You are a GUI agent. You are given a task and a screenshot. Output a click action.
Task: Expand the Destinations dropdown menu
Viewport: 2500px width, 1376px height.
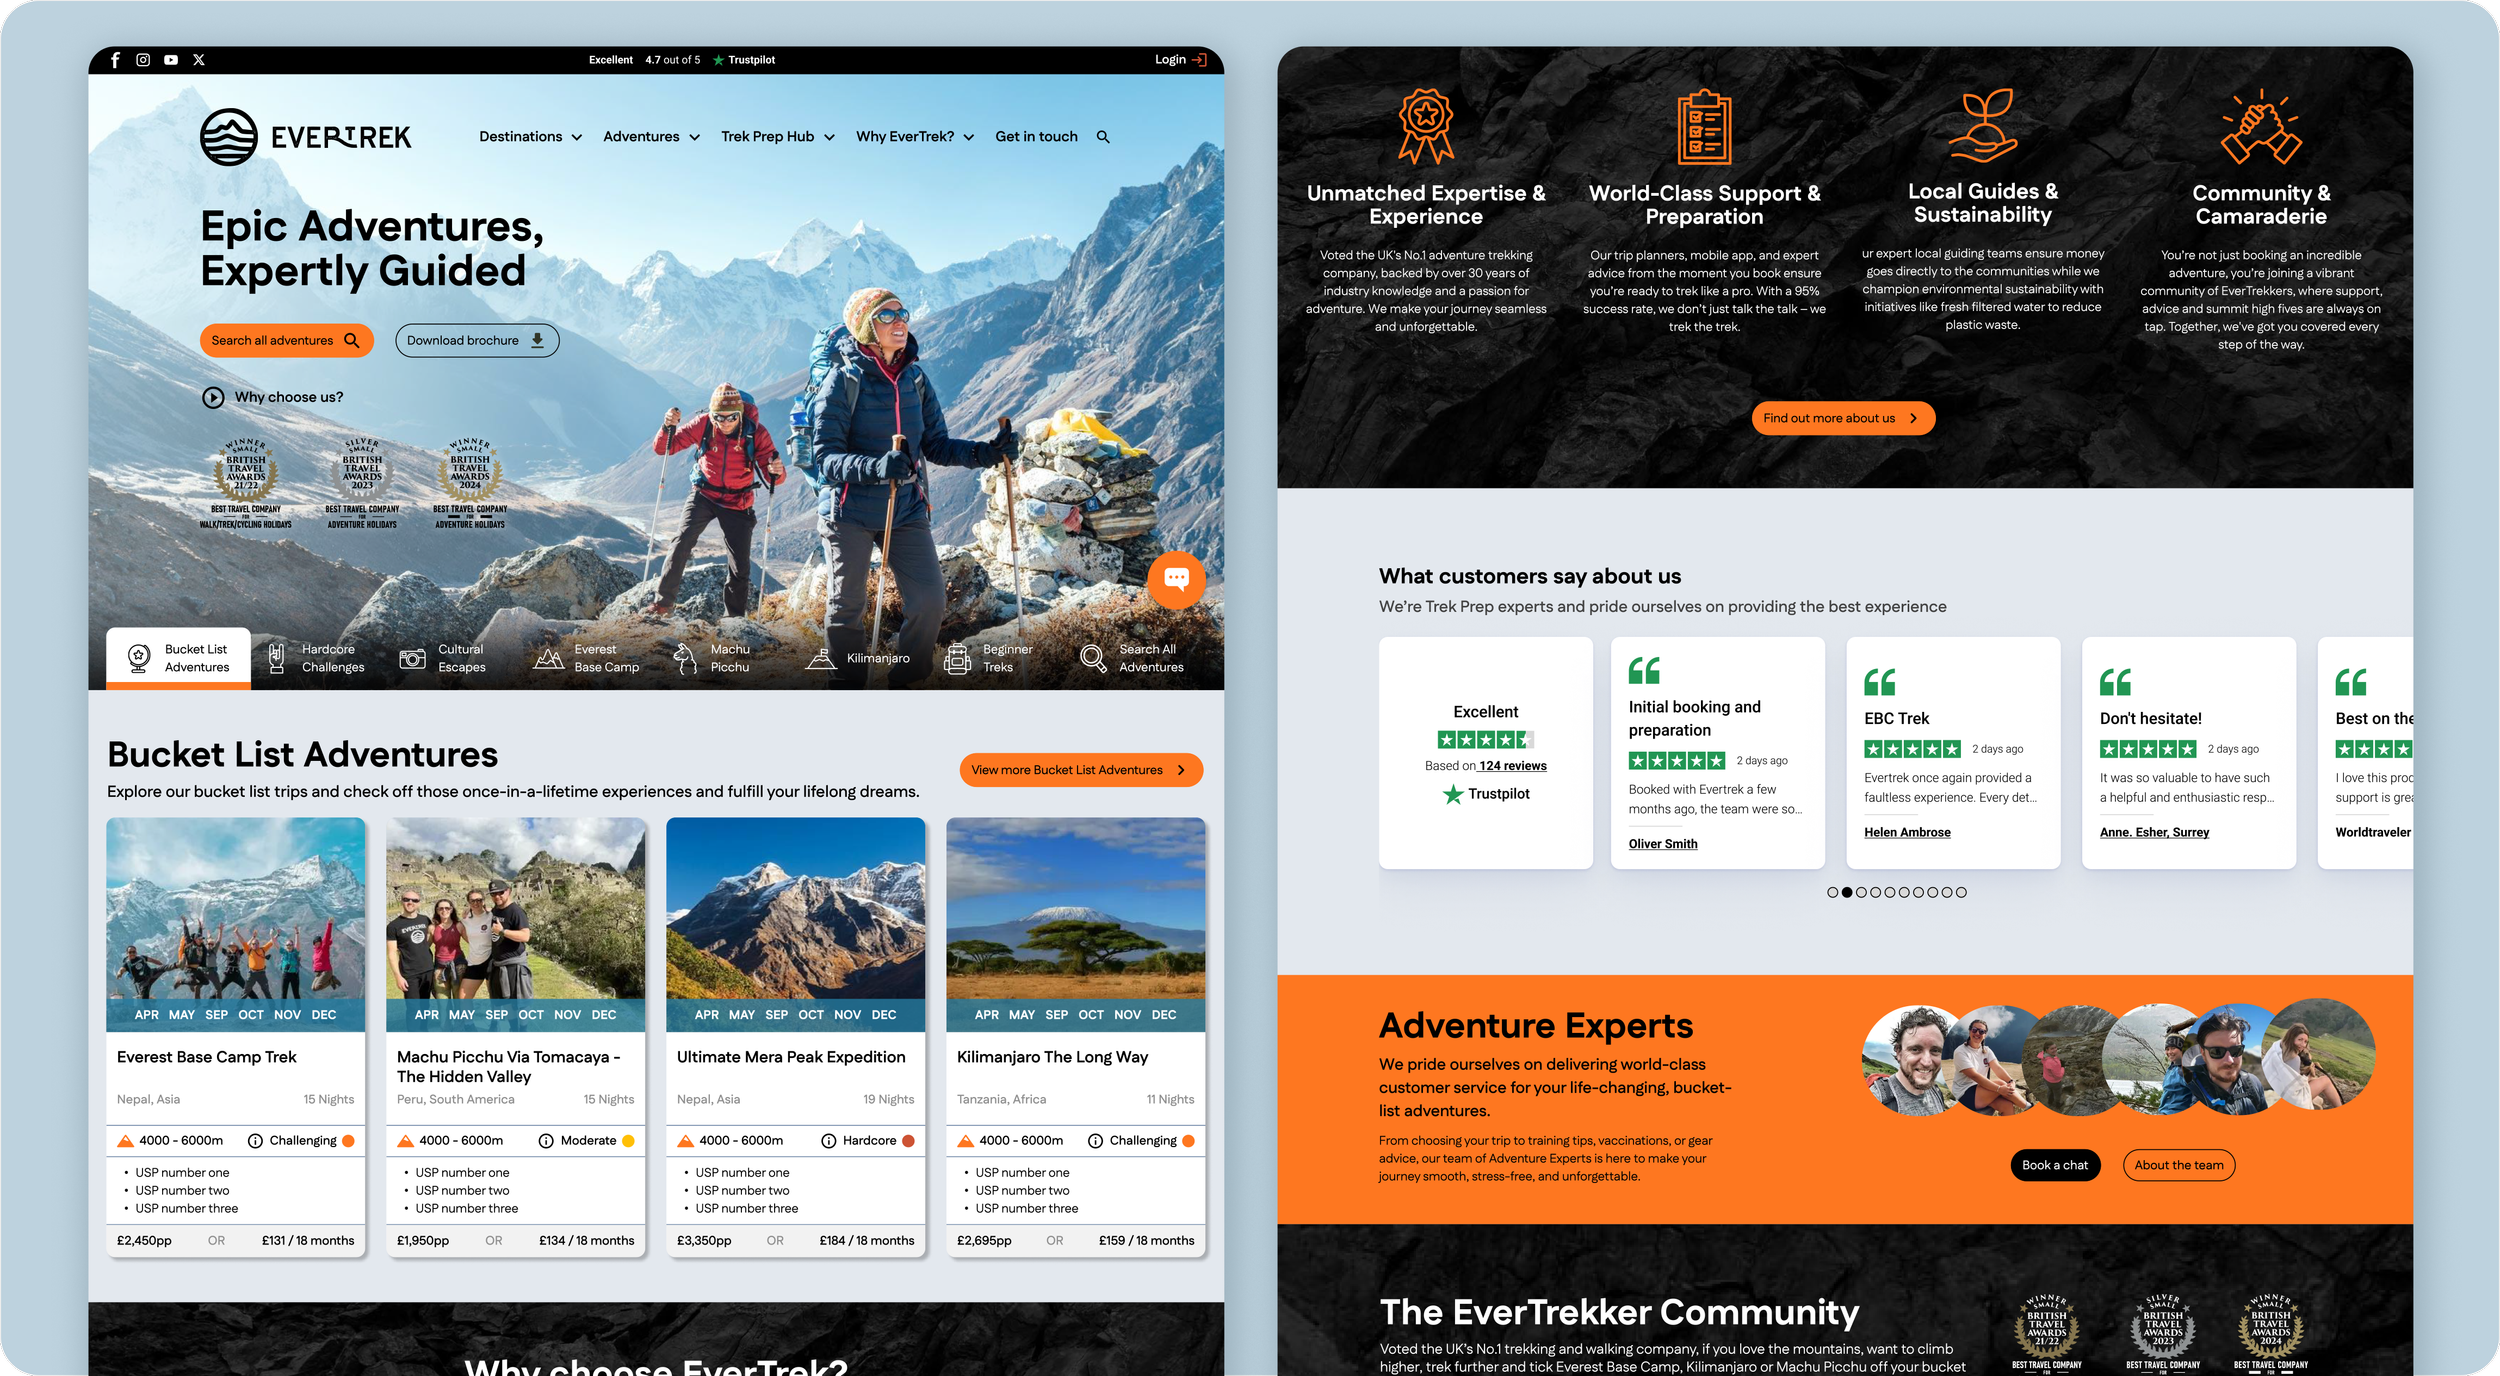tap(530, 137)
